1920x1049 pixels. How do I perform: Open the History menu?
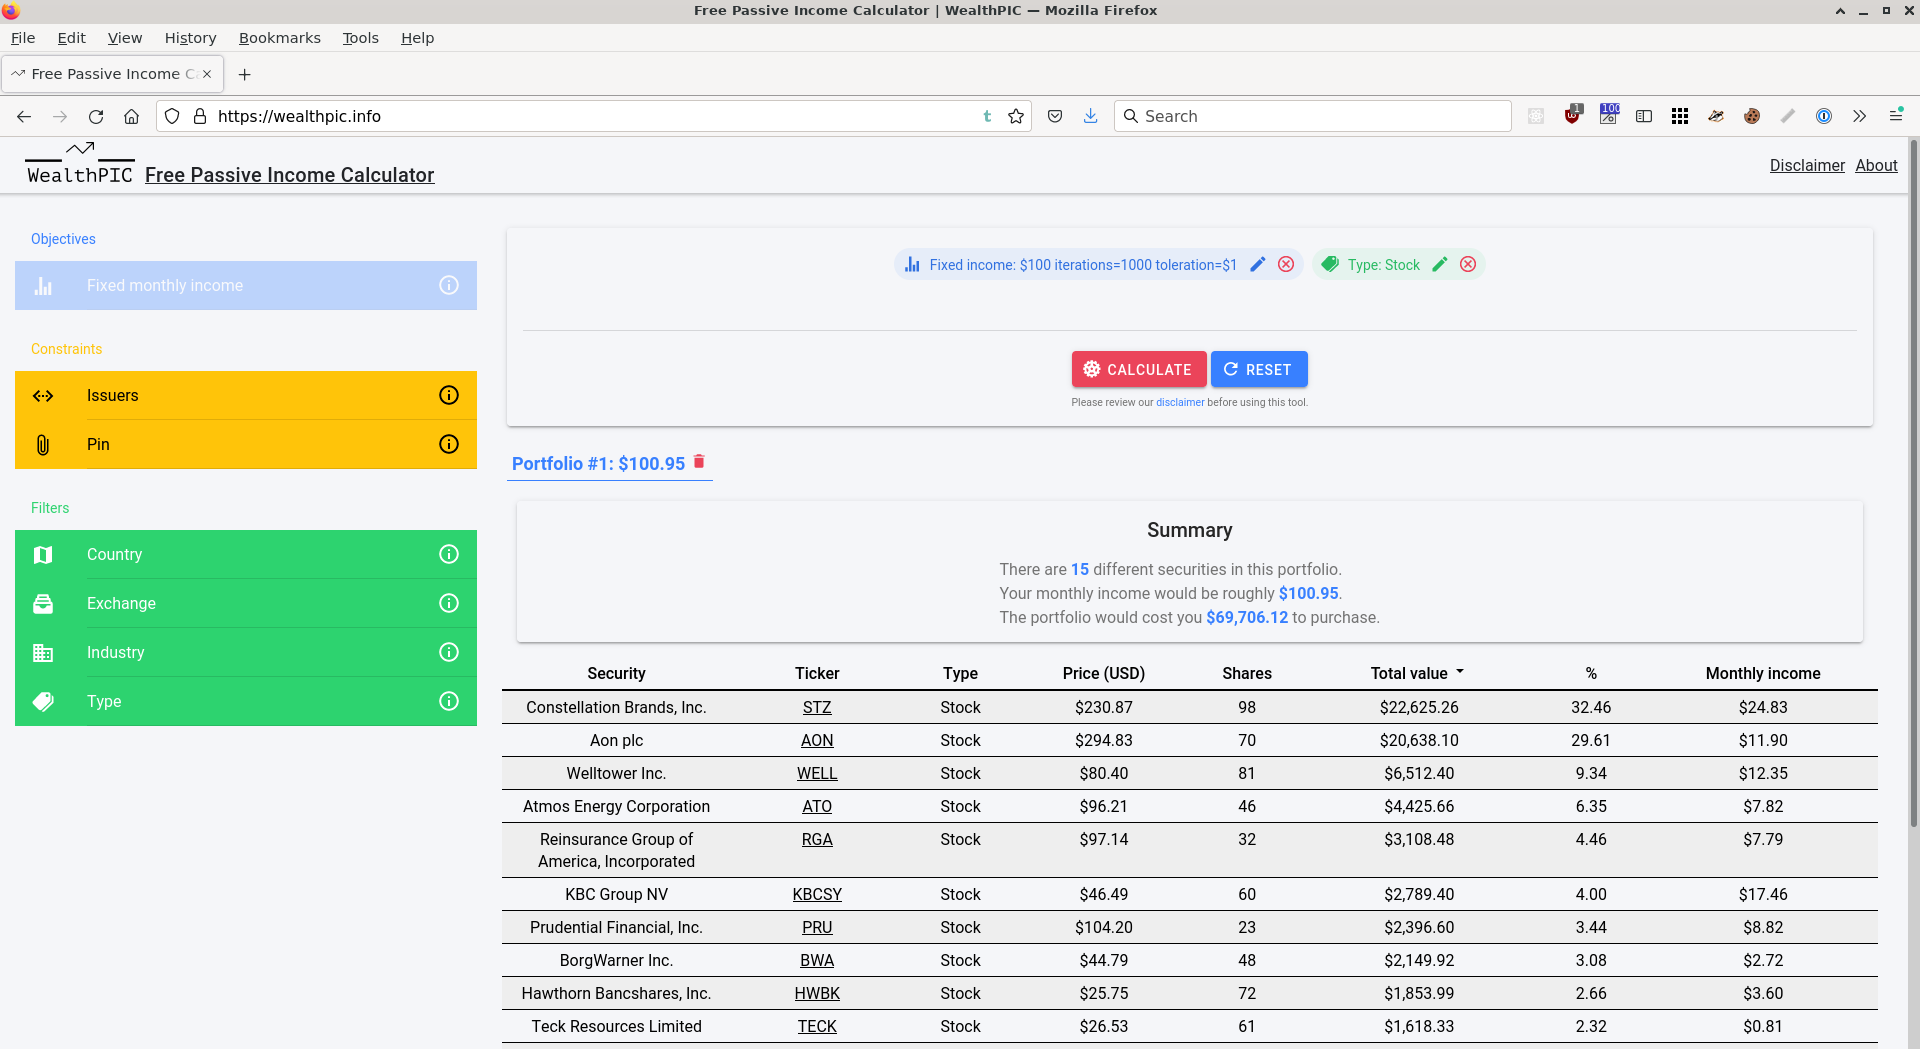coord(190,38)
